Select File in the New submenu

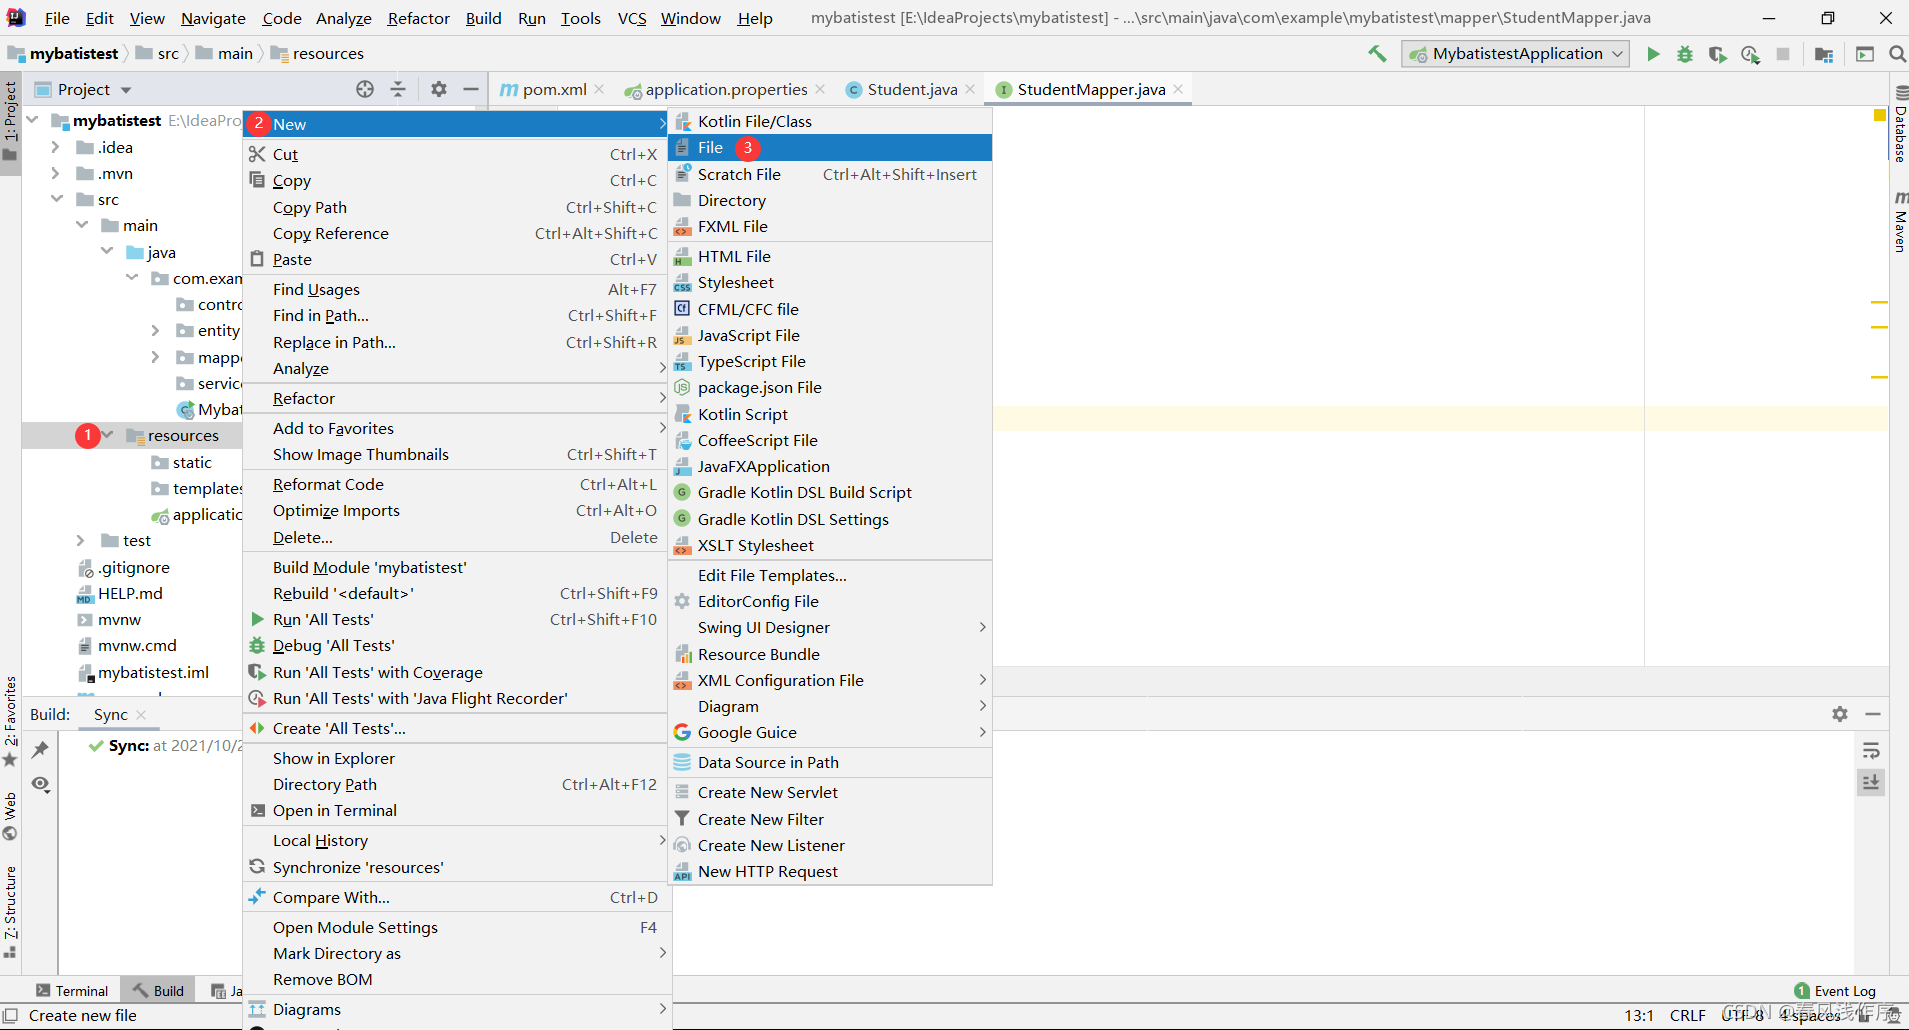(830, 147)
